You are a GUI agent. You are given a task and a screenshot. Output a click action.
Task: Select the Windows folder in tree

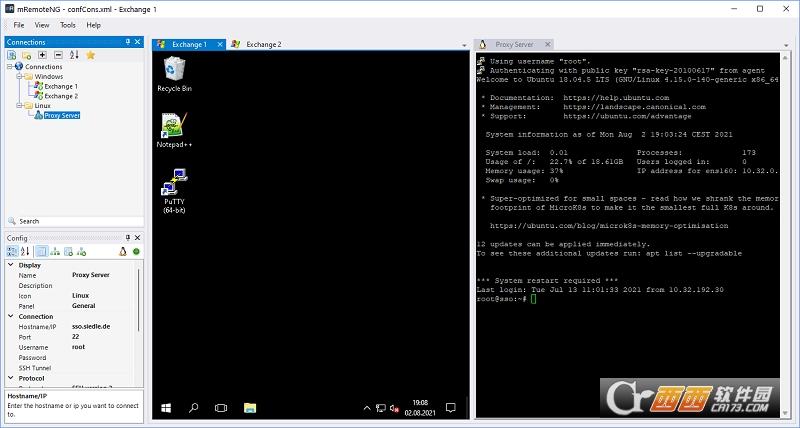point(48,77)
